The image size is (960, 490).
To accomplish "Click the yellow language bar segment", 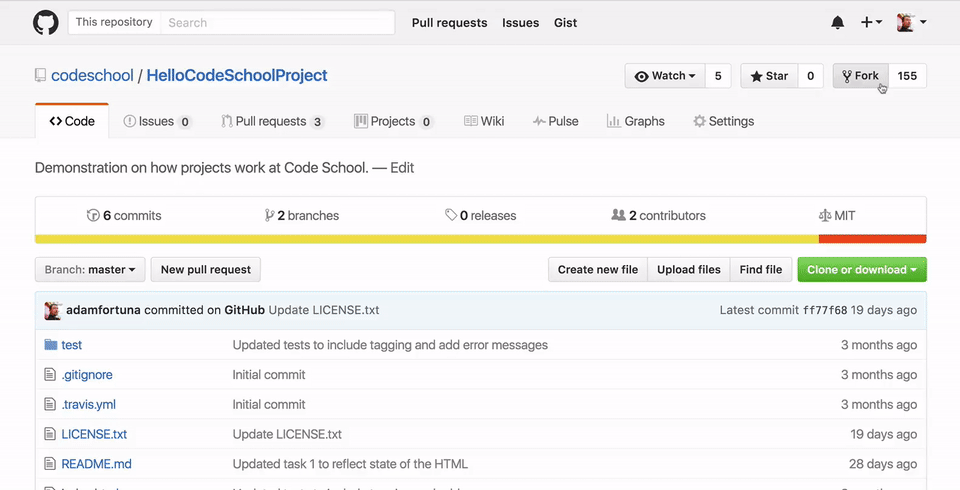I will point(427,239).
